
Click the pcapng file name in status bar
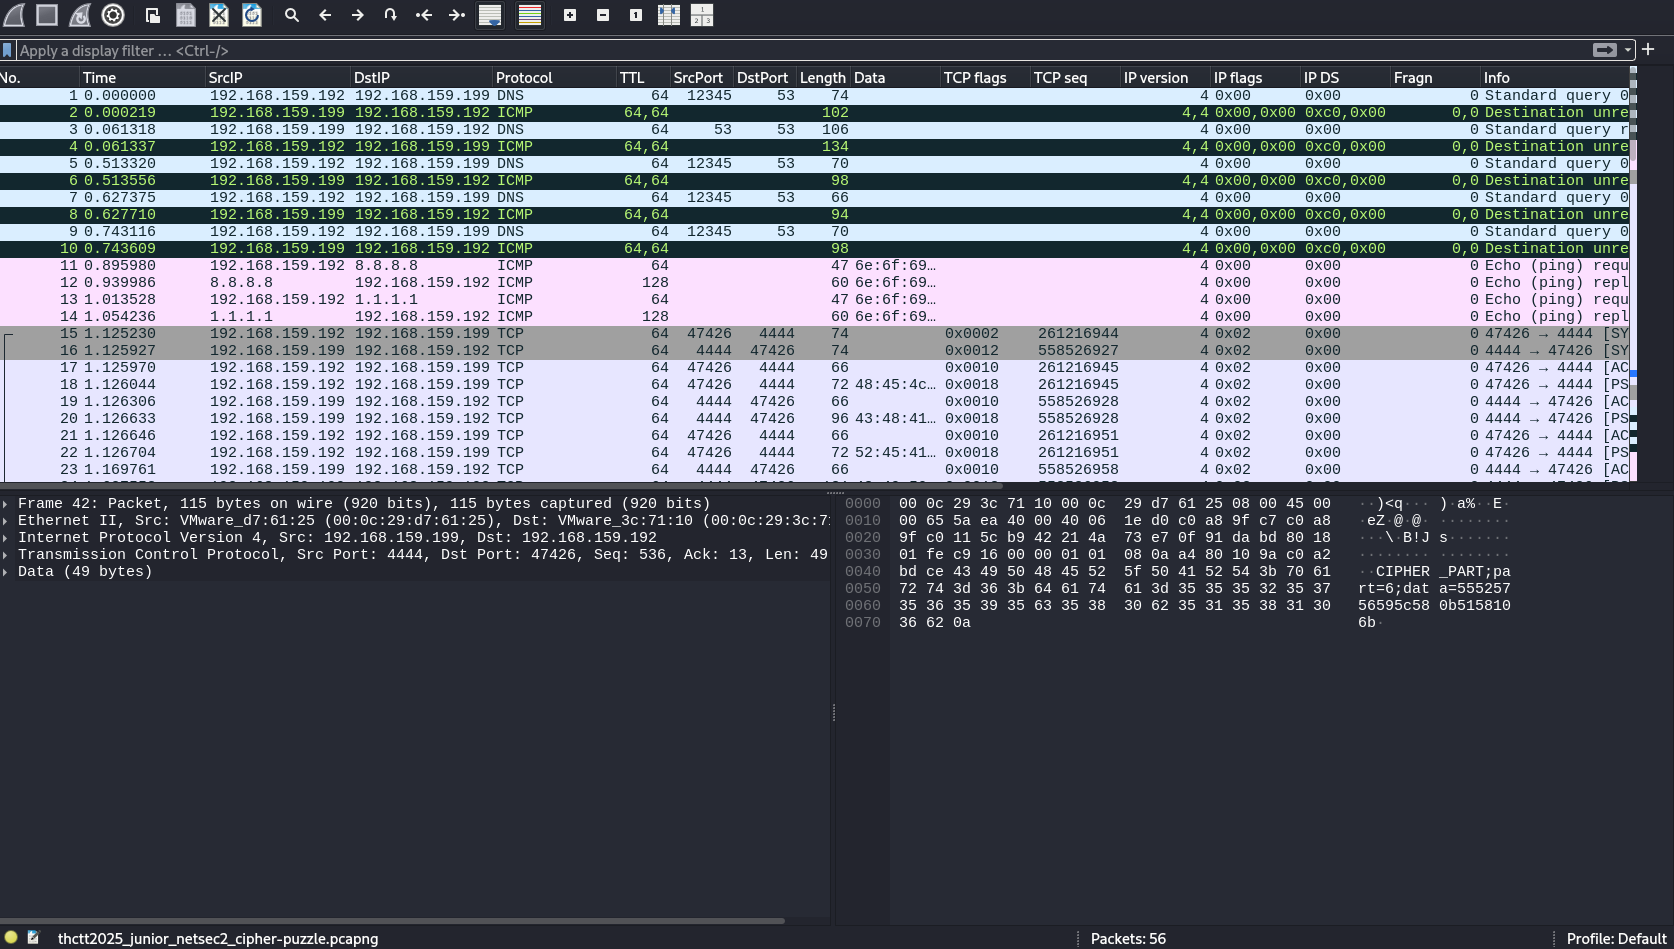(x=218, y=939)
